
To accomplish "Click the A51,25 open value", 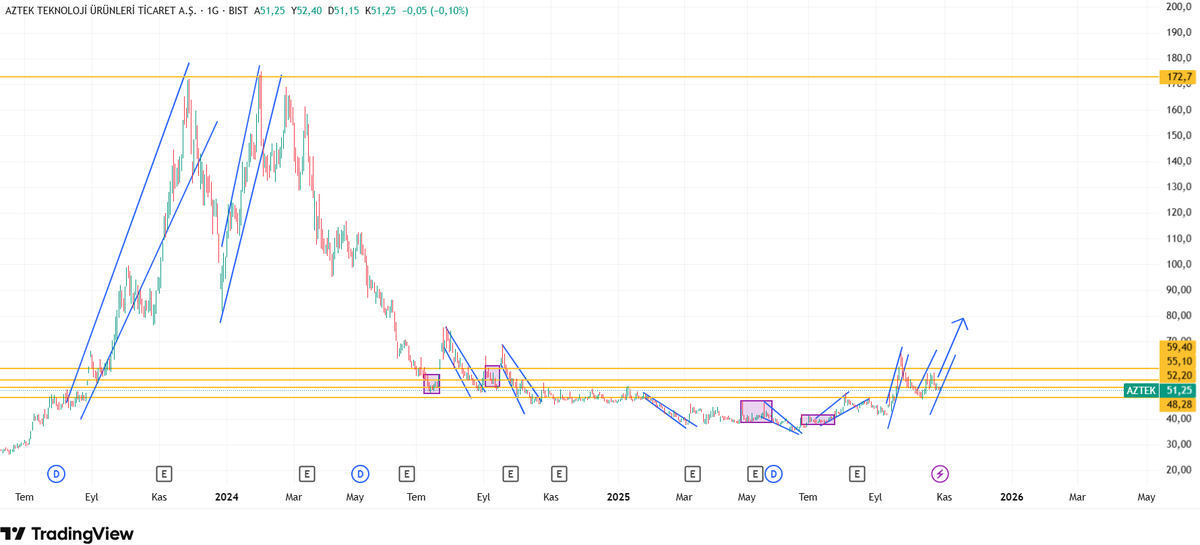I will click(269, 10).
